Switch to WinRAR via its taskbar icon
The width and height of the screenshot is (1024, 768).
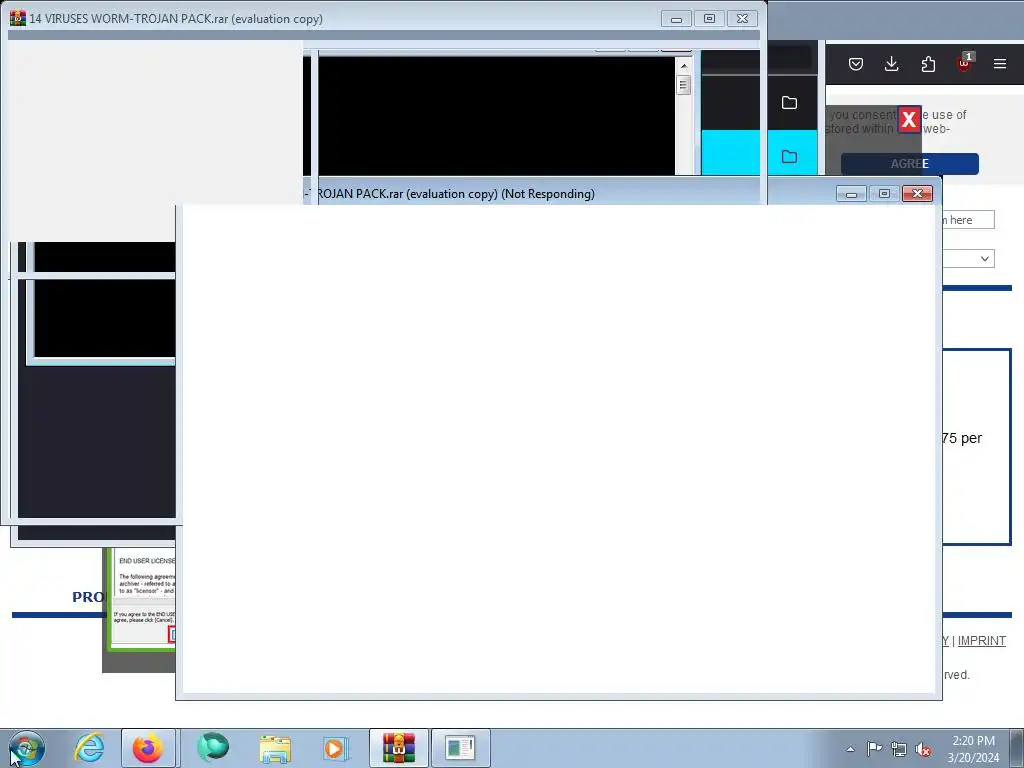point(398,748)
